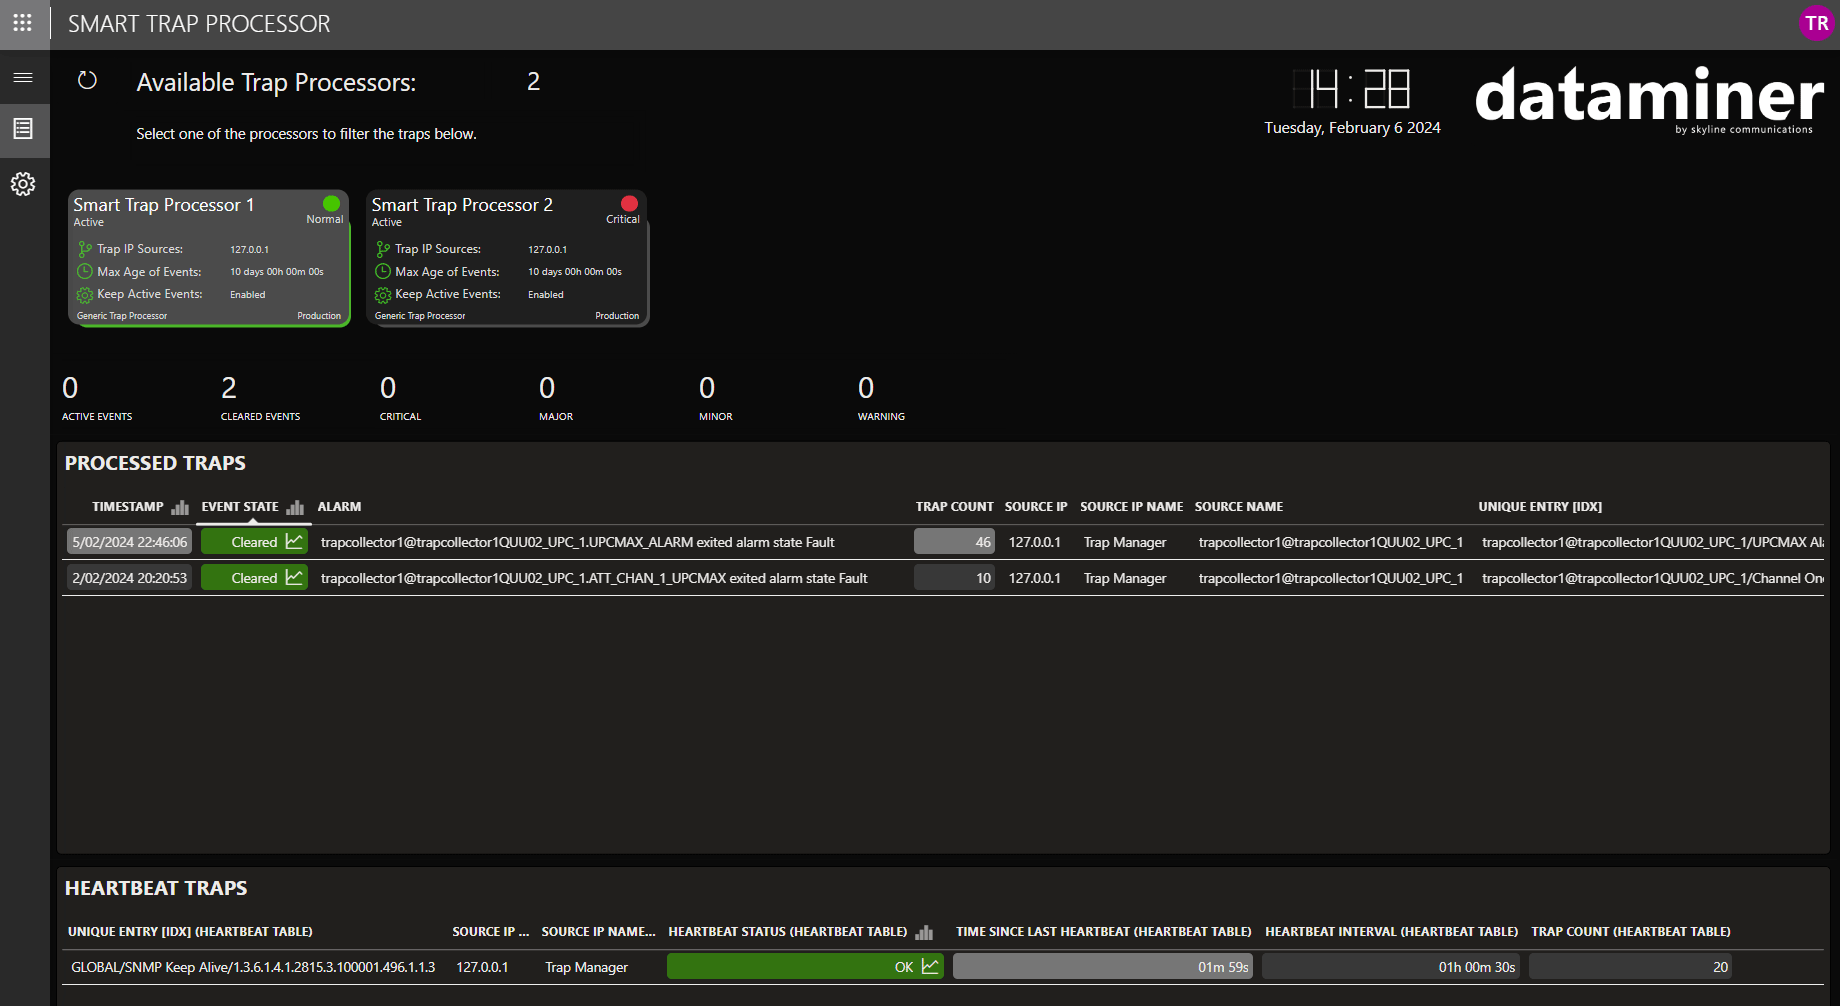1840x1006 pixels.
Task: Click Max Age clock icon on Processor 1
Action: point(85,271)
